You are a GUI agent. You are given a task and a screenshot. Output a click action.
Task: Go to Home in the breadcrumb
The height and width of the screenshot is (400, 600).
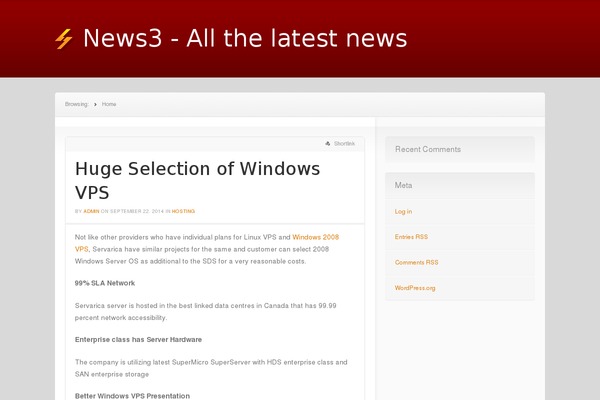coord(109,104)
